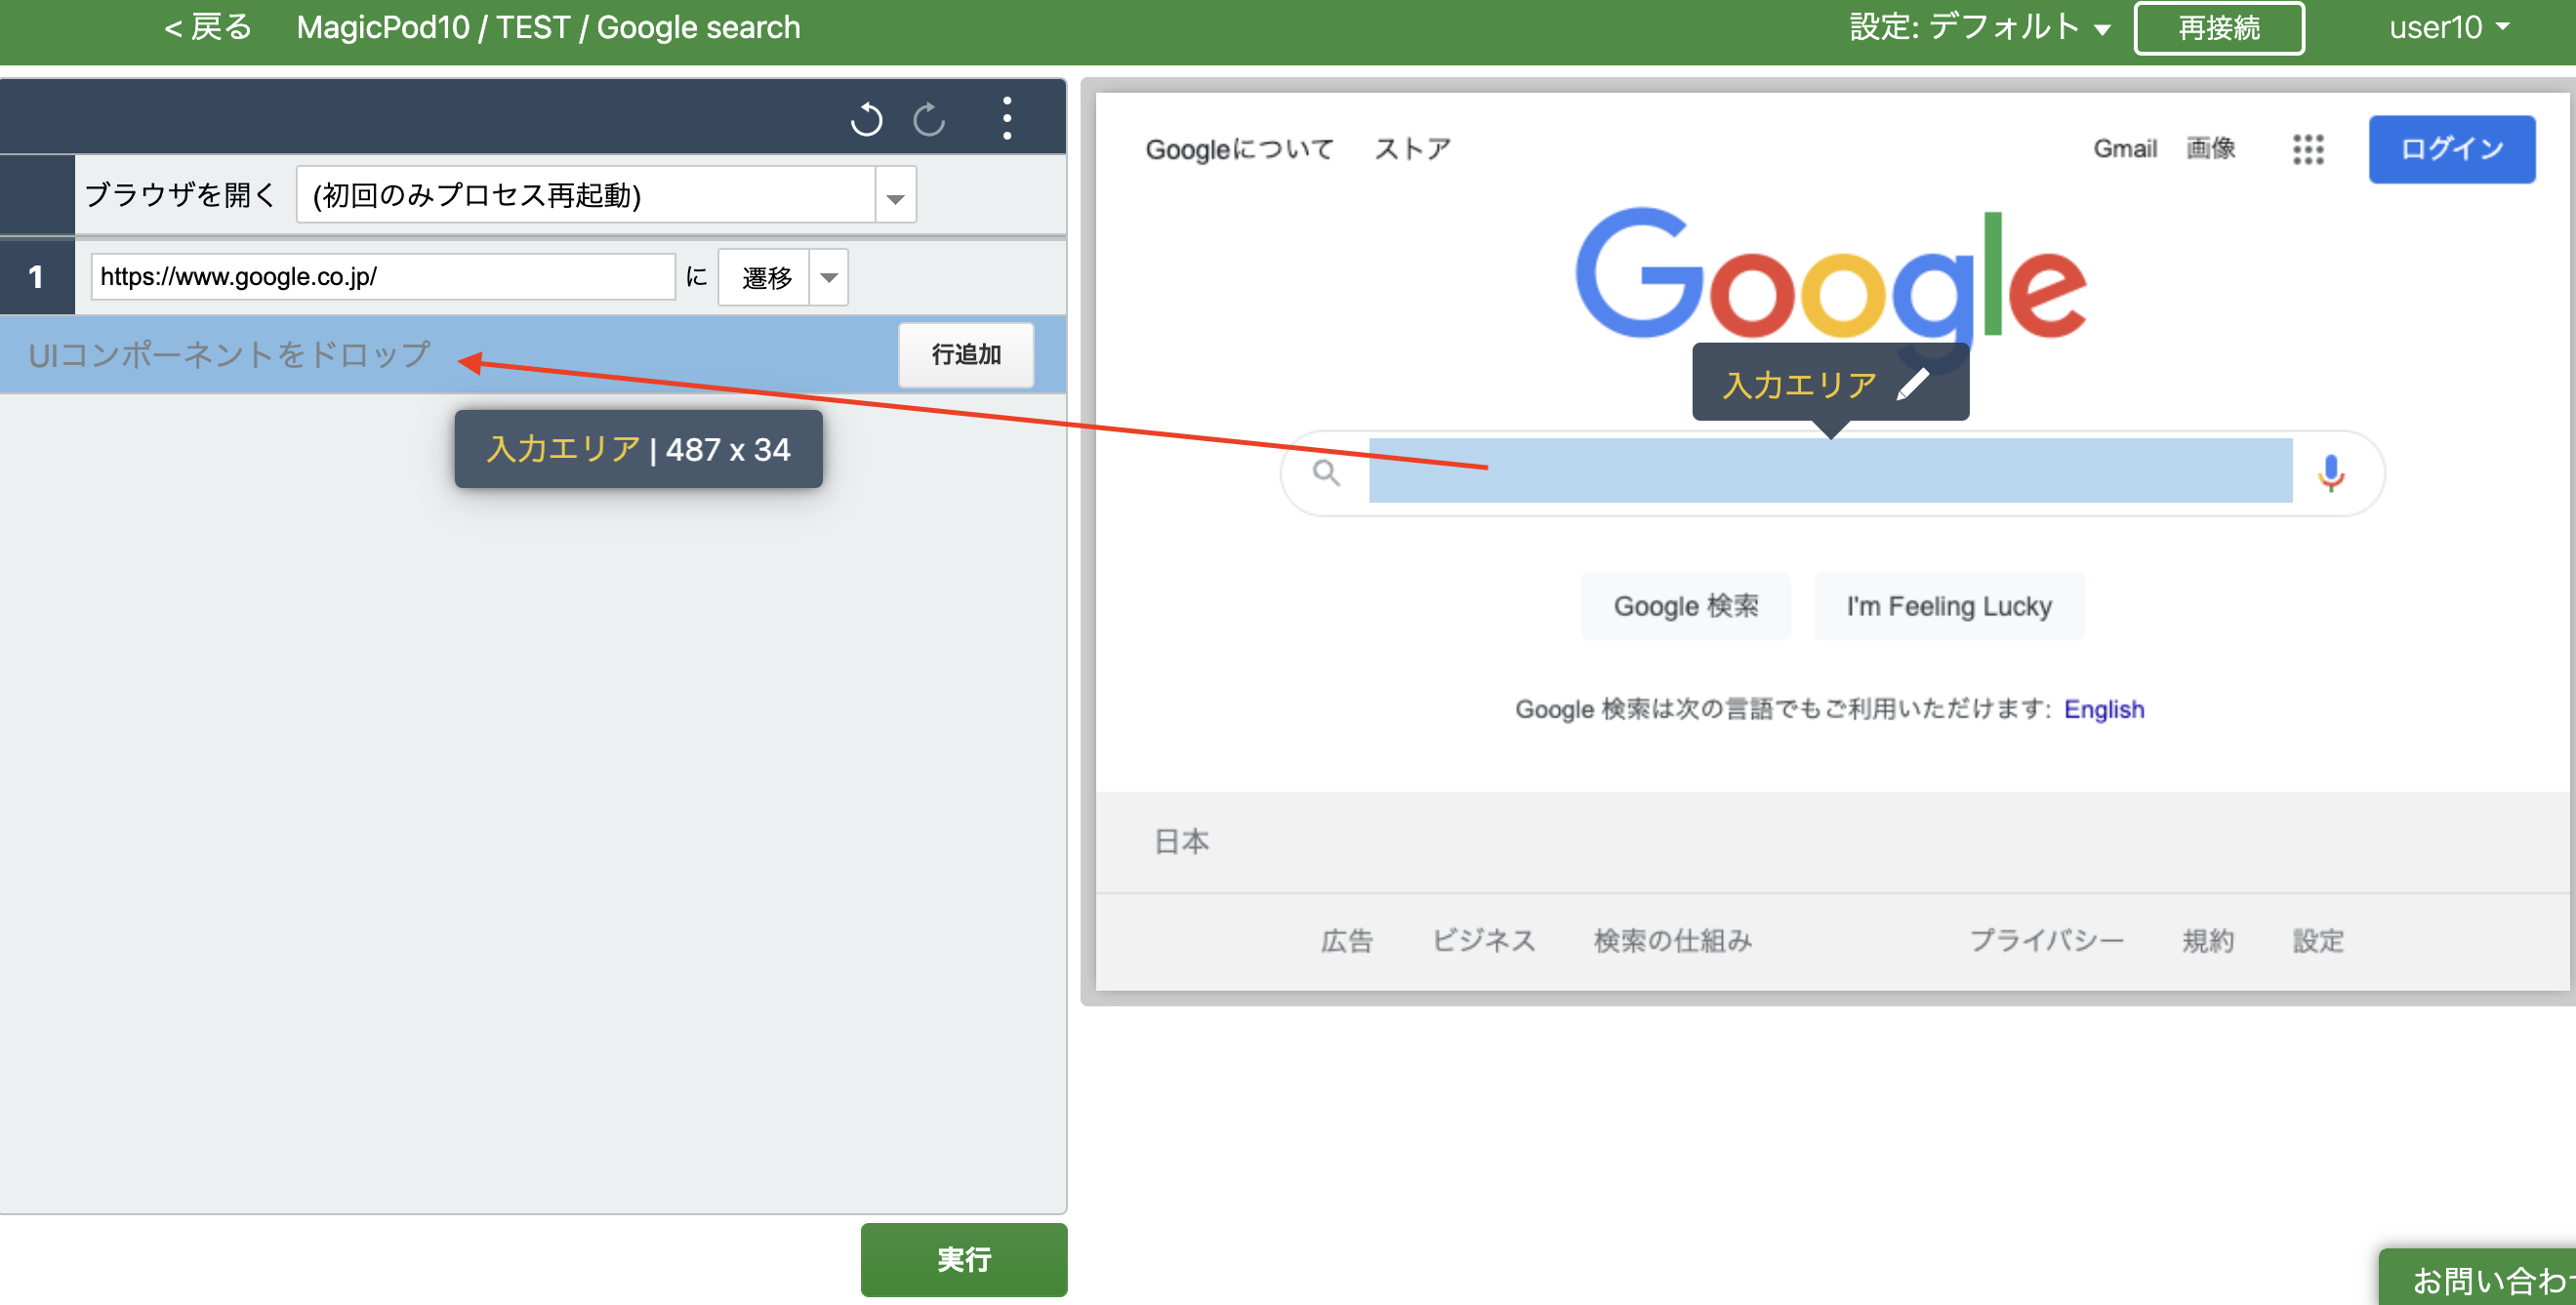
Task: Click the 広告 footer link
Action: pyautogui.click(x=1346, y=941)
